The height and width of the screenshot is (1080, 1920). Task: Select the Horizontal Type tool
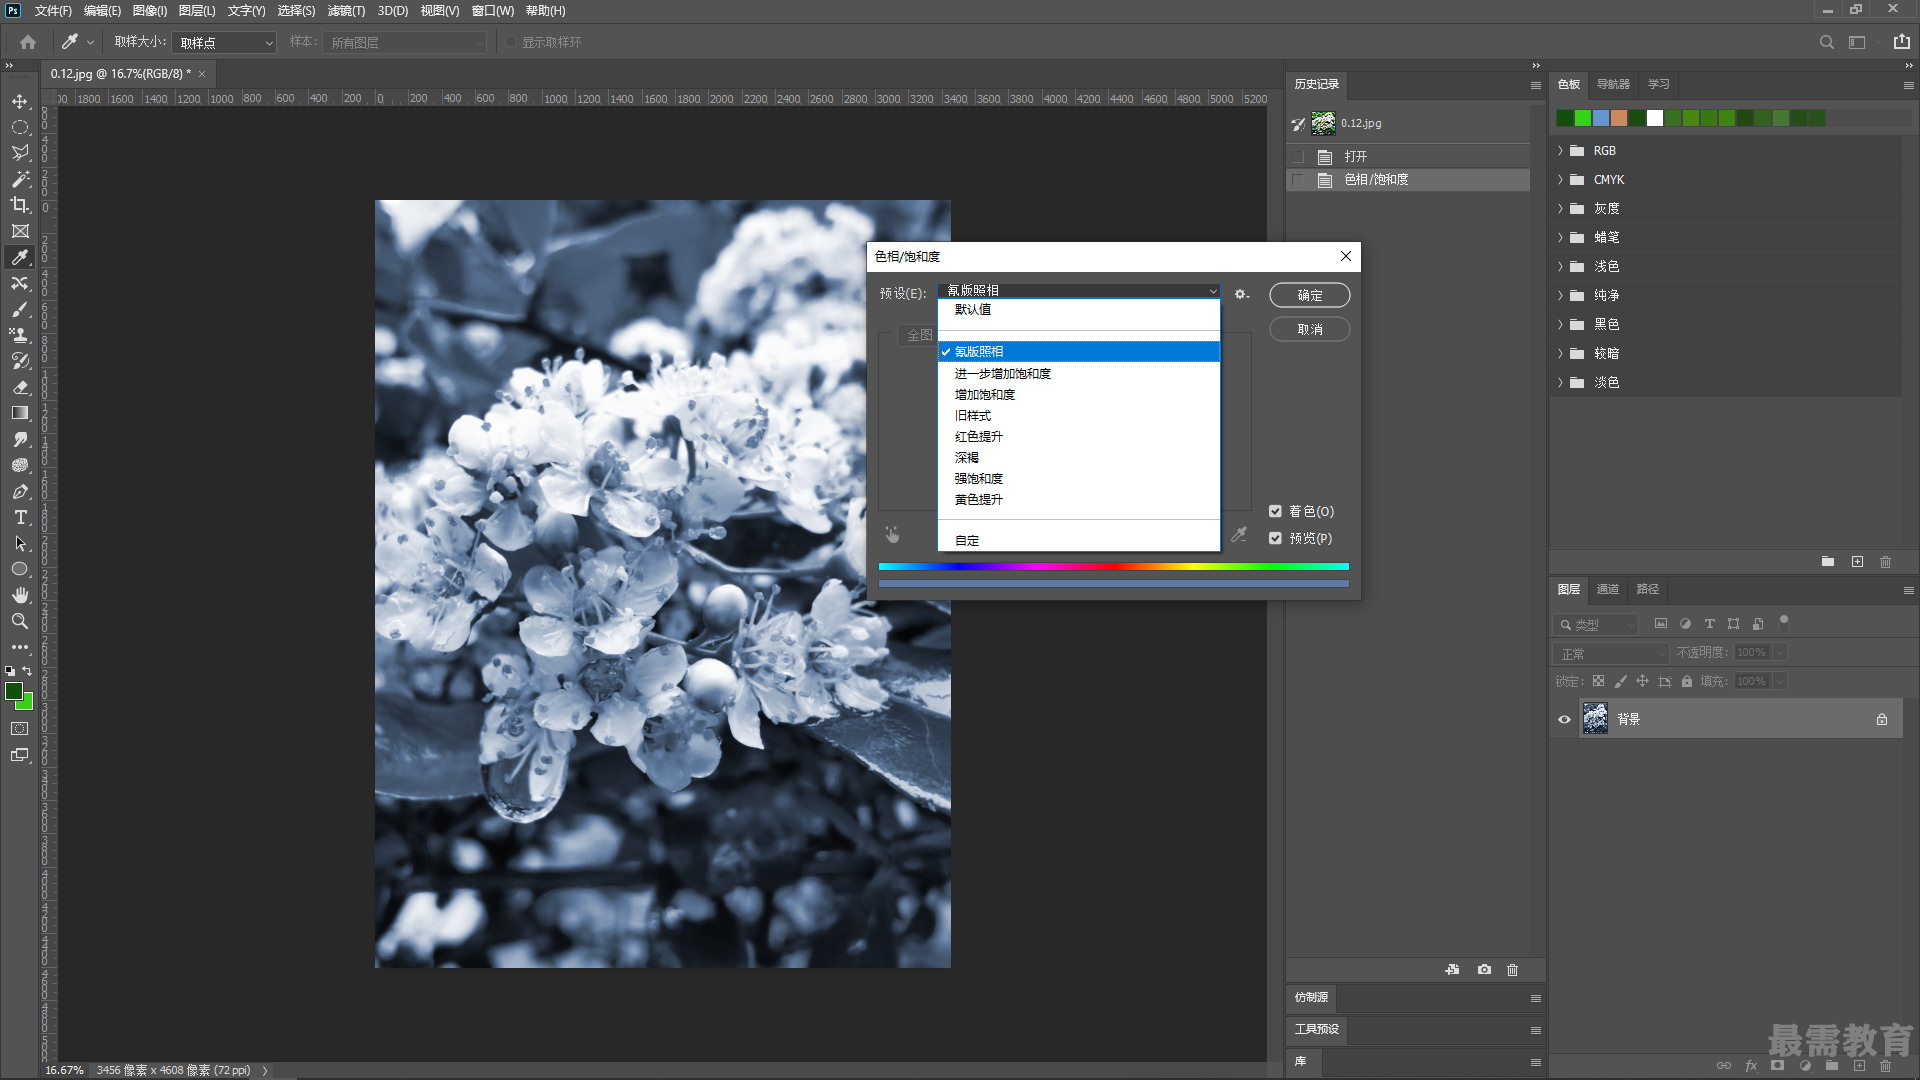20,517
